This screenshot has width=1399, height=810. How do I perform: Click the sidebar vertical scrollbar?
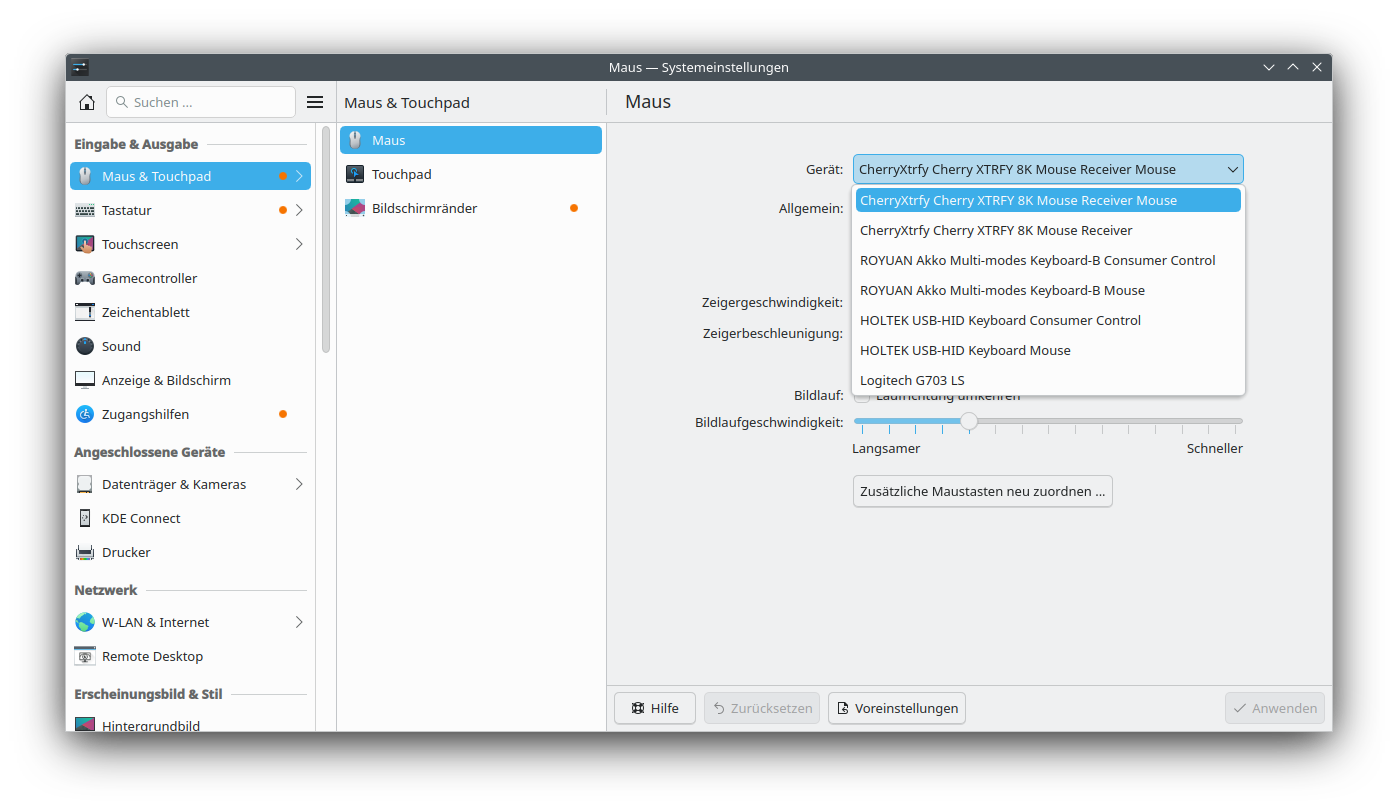click(x=326, y=240)
